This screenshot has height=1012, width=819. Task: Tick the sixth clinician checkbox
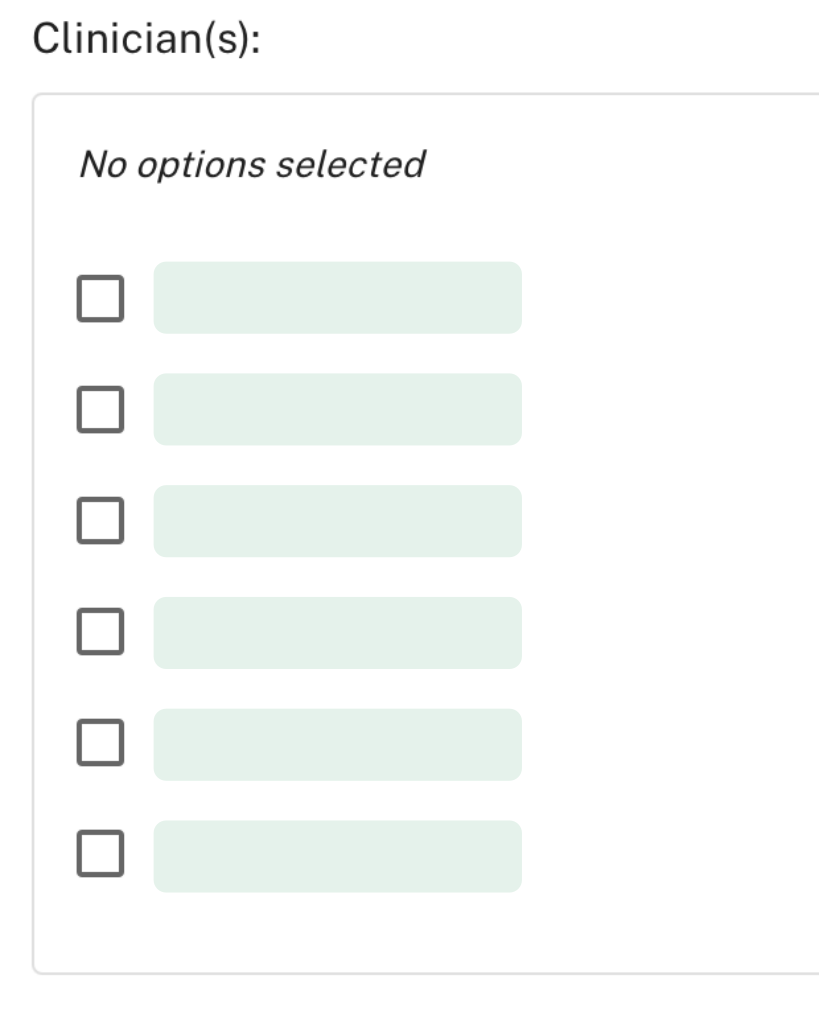[x=101, y=855]
